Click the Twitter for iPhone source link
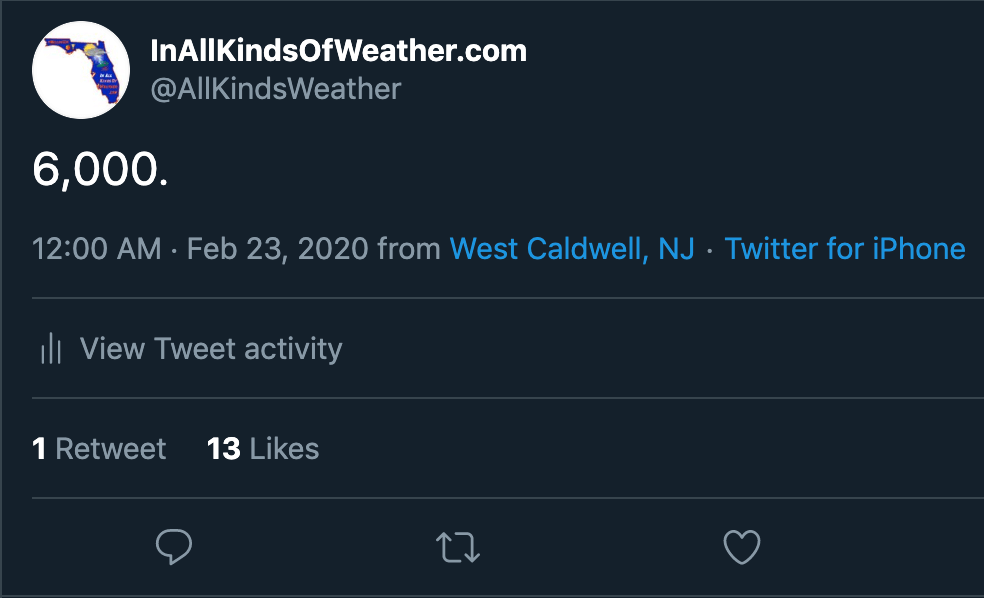The height and width of the screenshot is (598, 984). pyautogui.click(x=845, y=248)
